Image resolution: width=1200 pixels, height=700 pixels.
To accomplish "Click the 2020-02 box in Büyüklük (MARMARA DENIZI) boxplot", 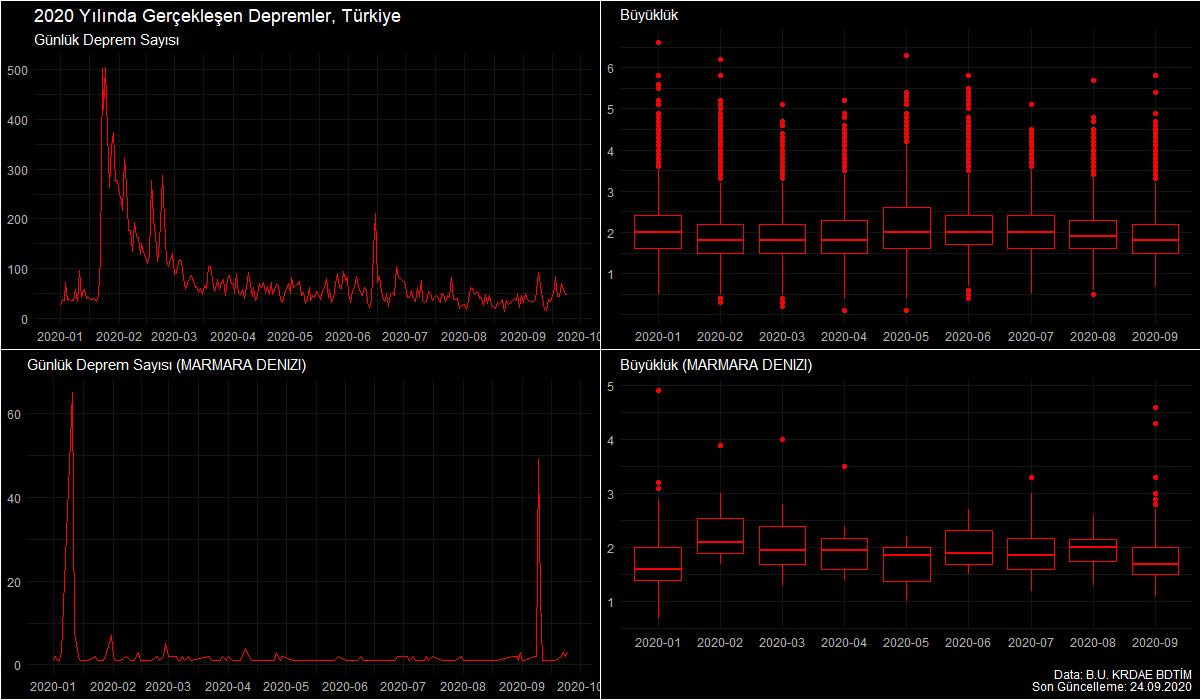I will click(720, 536).
